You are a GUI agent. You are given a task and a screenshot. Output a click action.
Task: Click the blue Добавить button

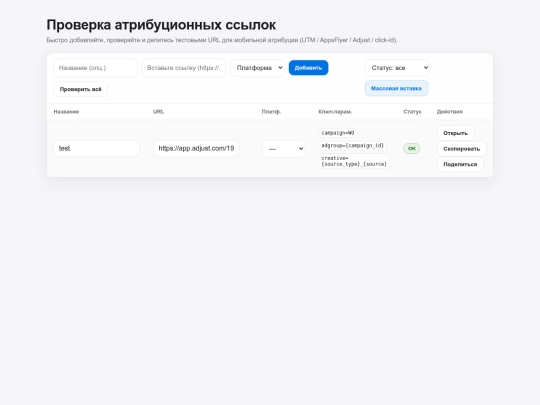point(308,68)
